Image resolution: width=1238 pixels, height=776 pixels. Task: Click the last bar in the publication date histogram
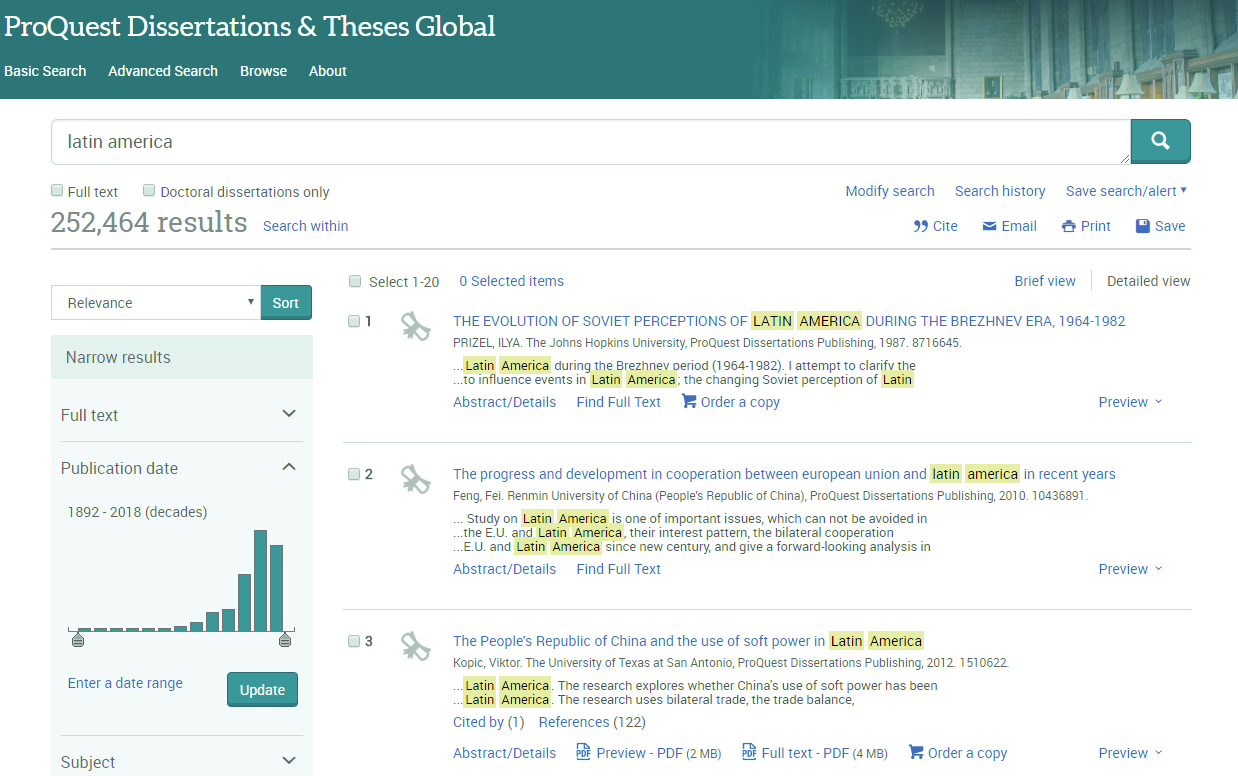click(x=277, y=588)
